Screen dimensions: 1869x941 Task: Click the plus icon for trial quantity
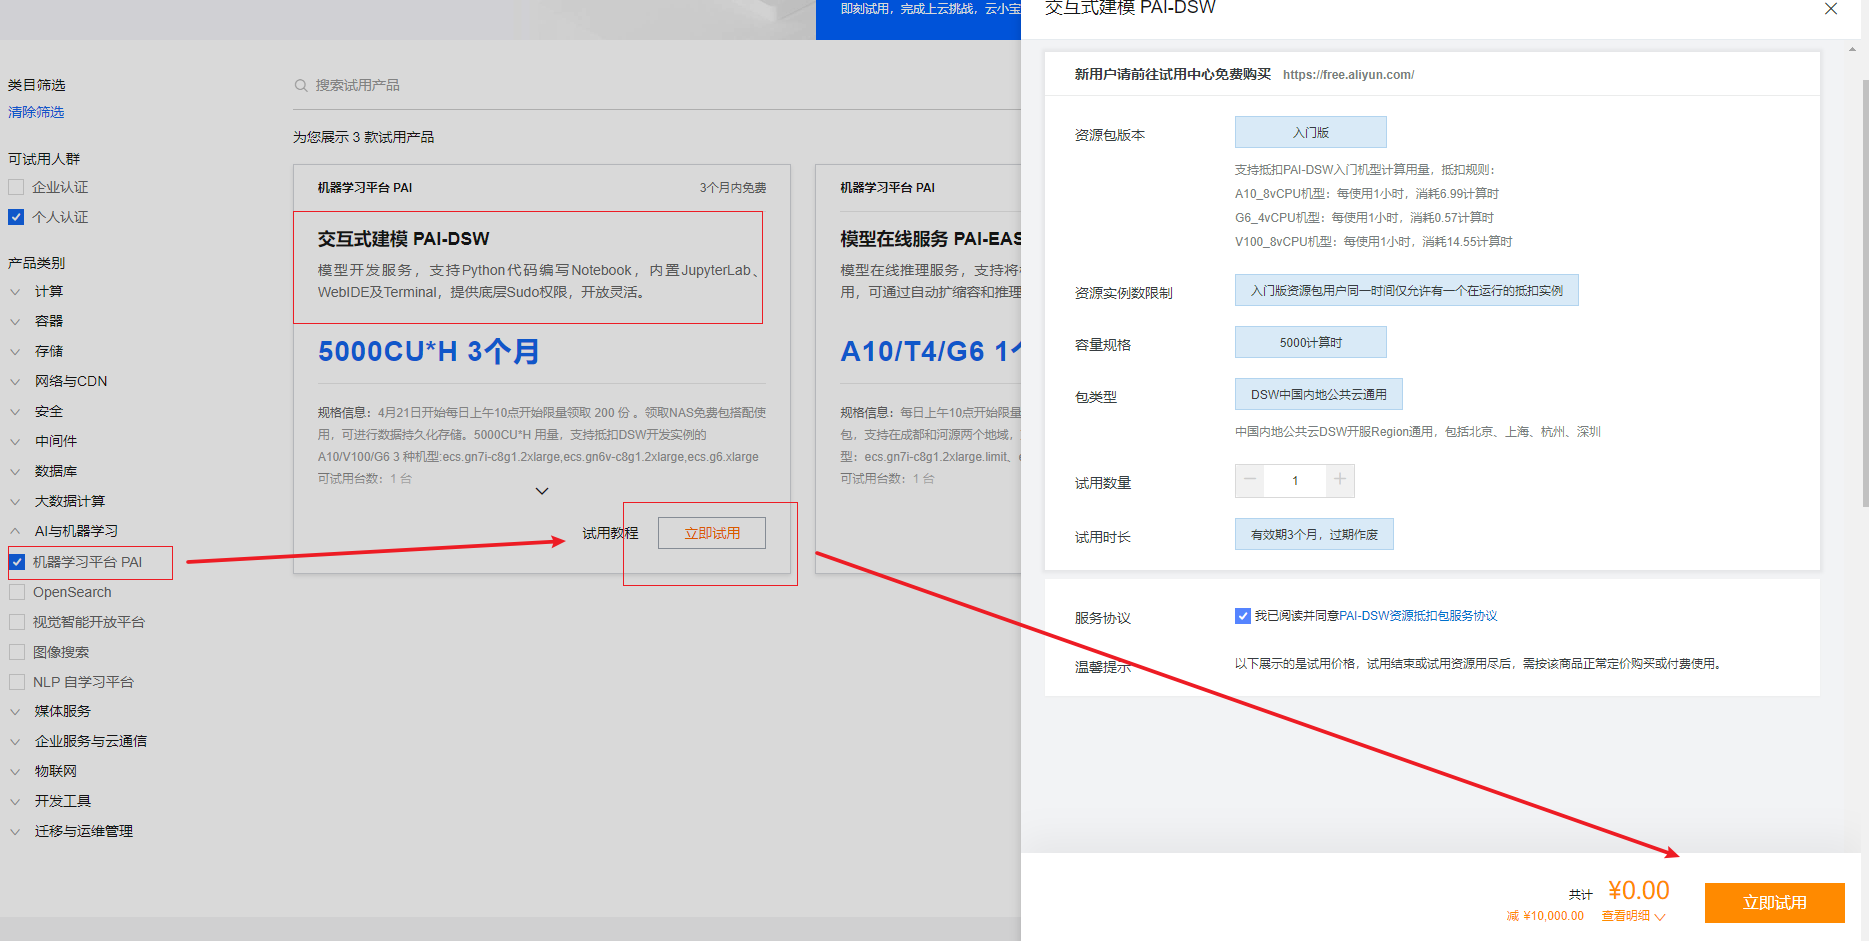1340,480
